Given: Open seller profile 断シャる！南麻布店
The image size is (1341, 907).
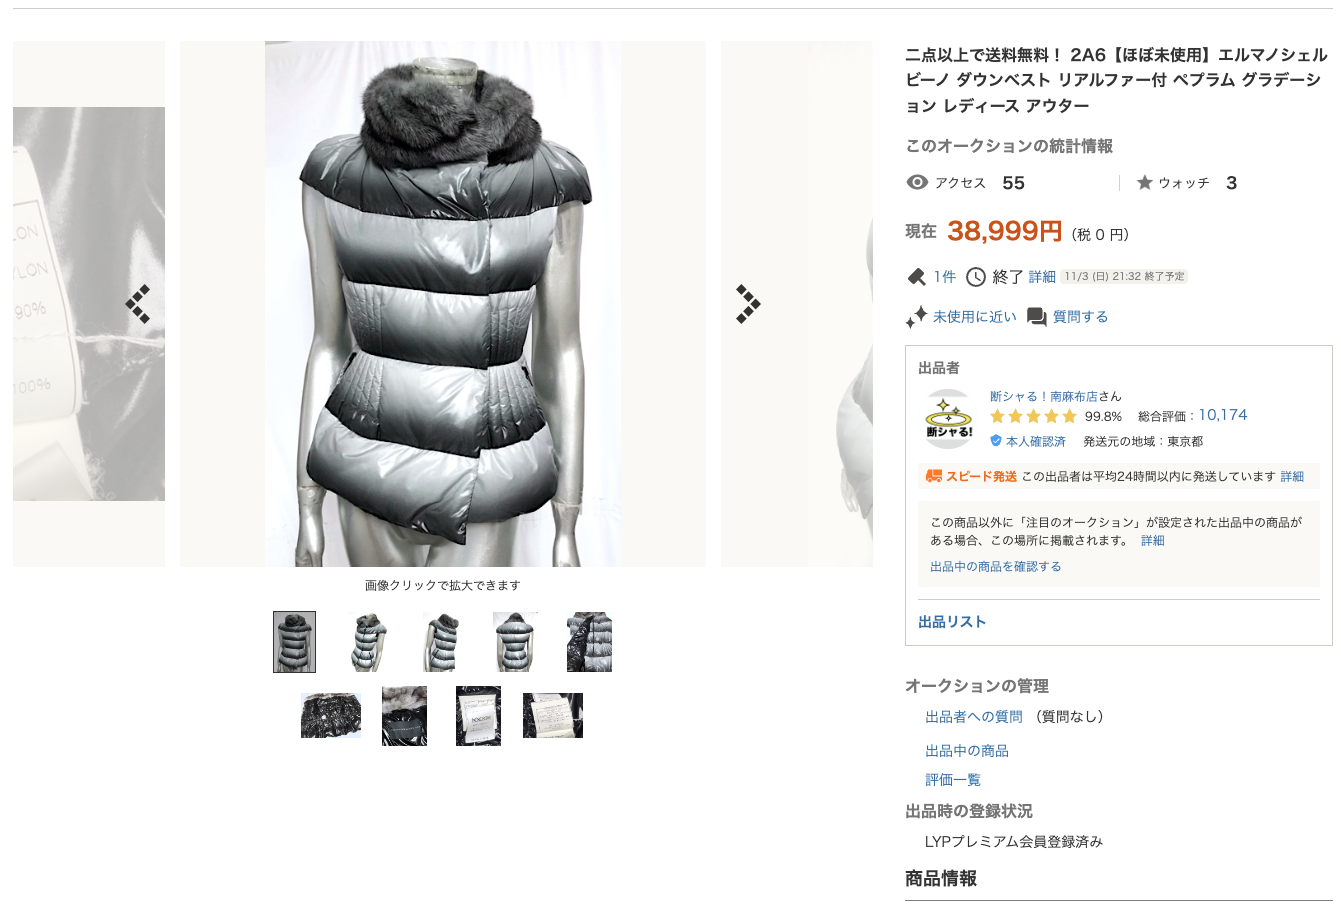Looking at the screenshot, I should click(1044, 396).
